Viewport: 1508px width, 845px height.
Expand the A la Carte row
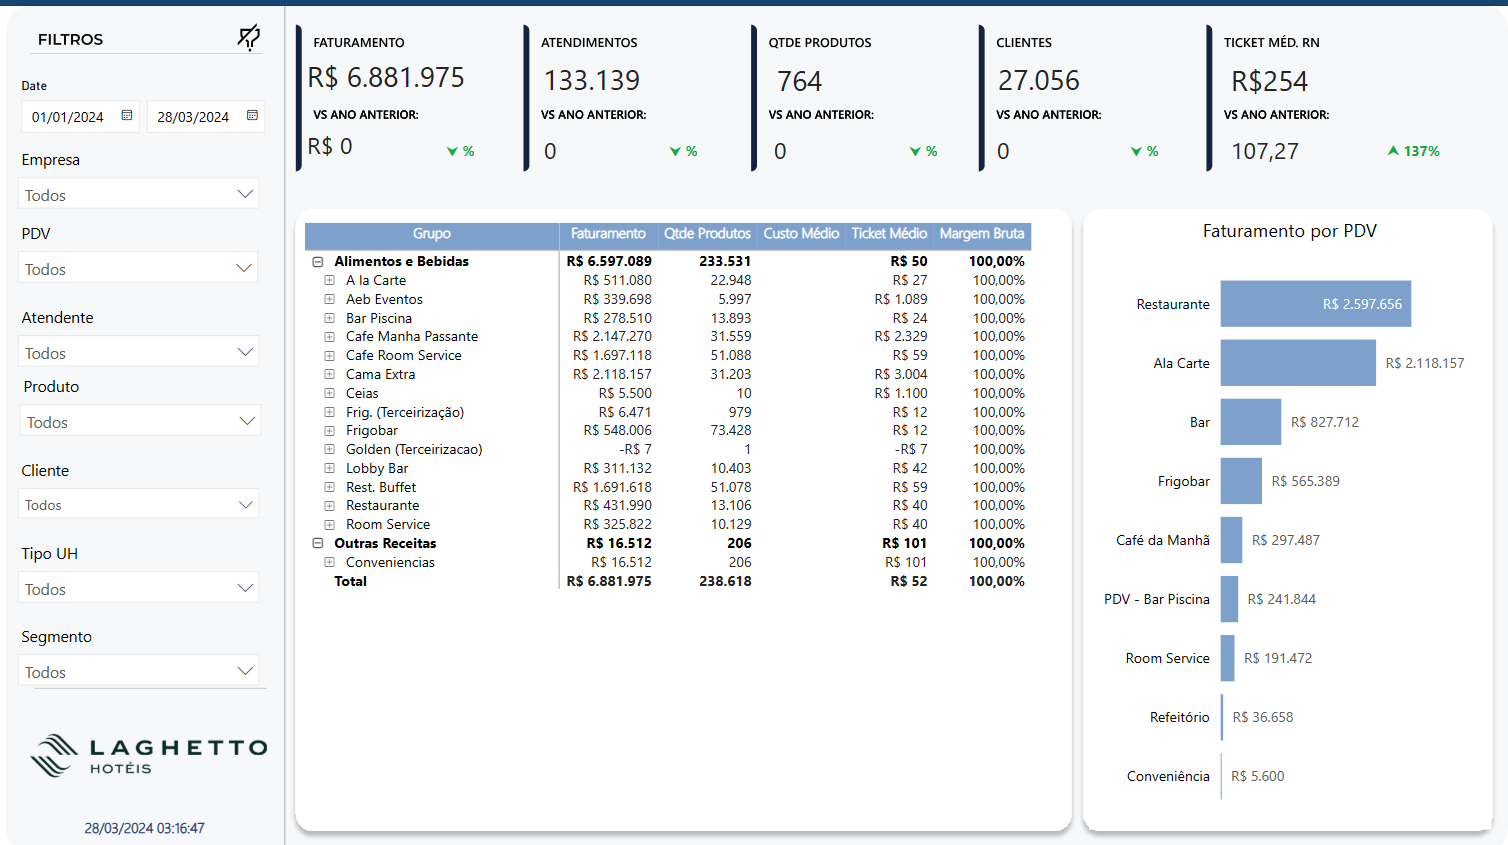point(329,281)
